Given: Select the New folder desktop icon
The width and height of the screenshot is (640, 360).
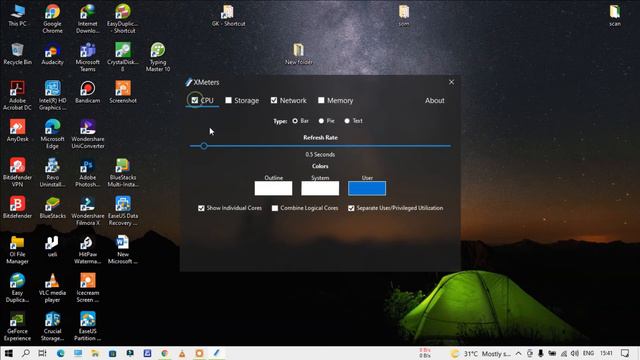Looking at the screenshot, I should (x=299, y=54).
